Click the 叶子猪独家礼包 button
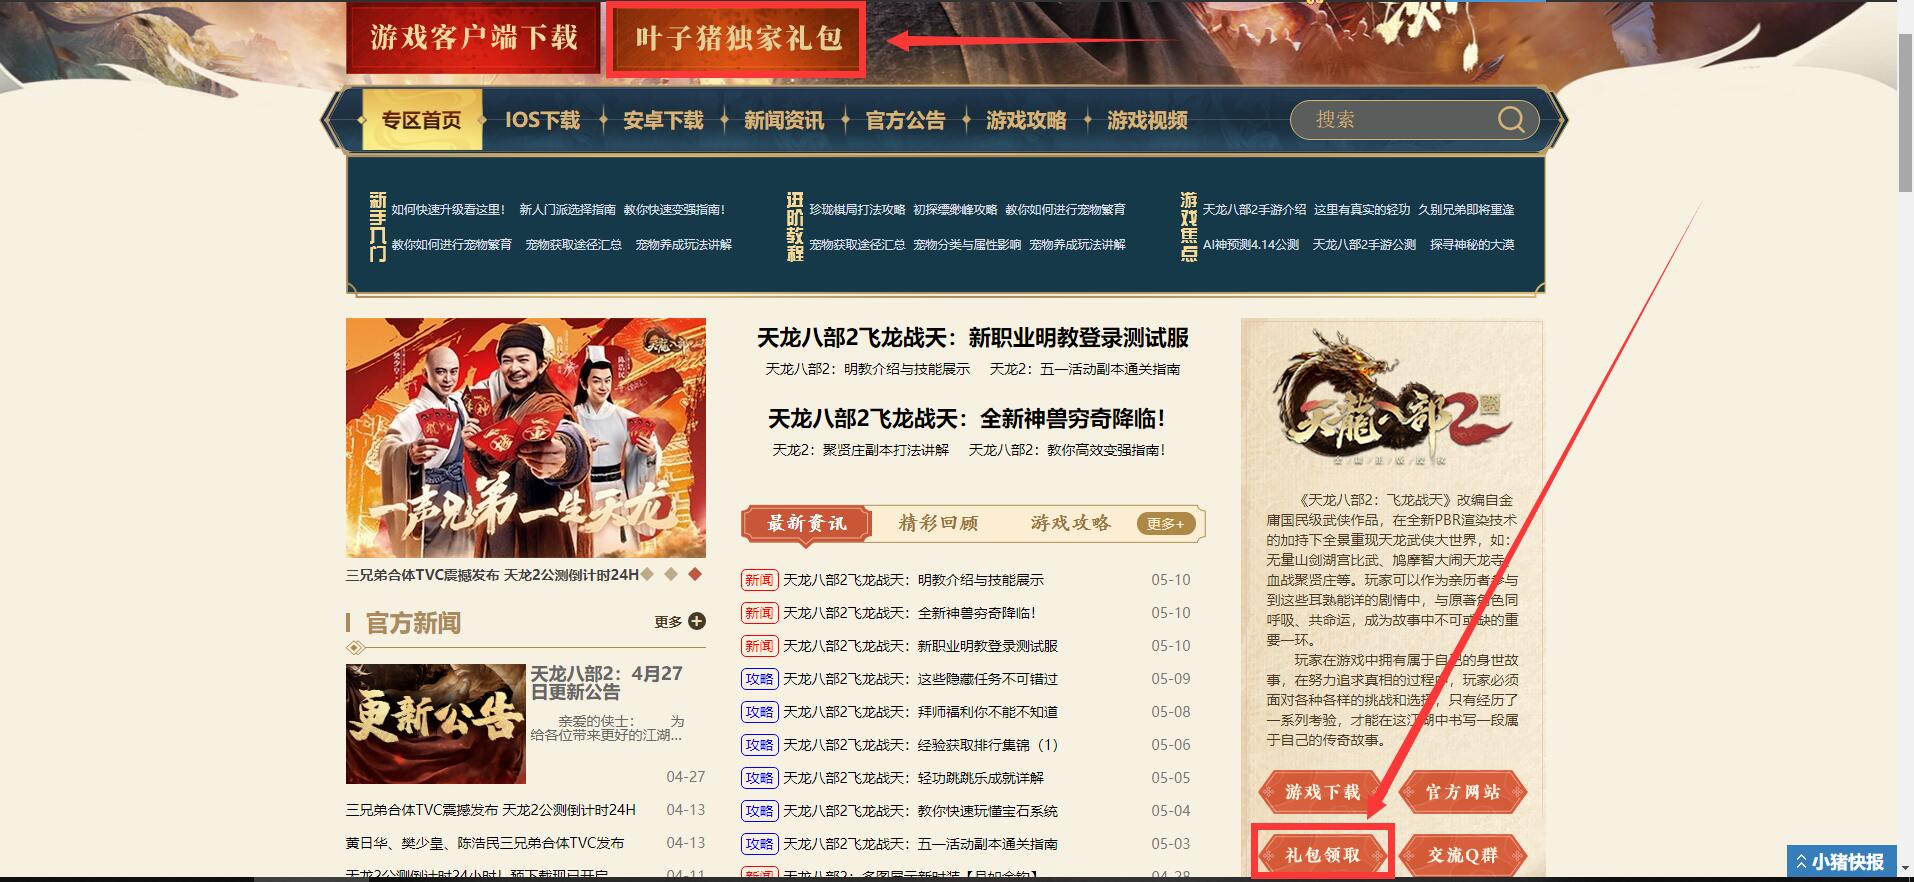This screenshot has width=1914, height=882. 737,39
